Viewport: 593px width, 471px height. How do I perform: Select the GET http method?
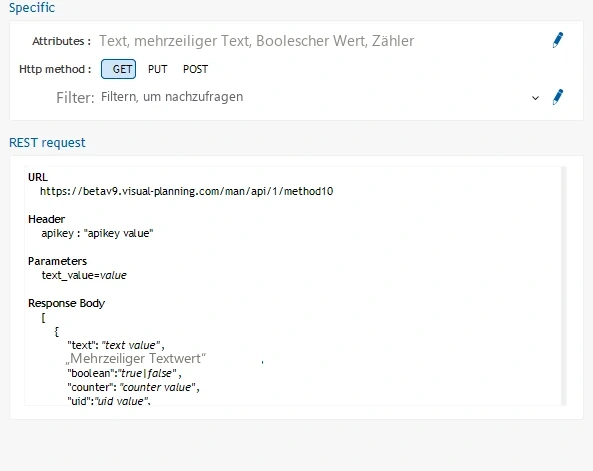pyautogui.click(x=118, y=69)
